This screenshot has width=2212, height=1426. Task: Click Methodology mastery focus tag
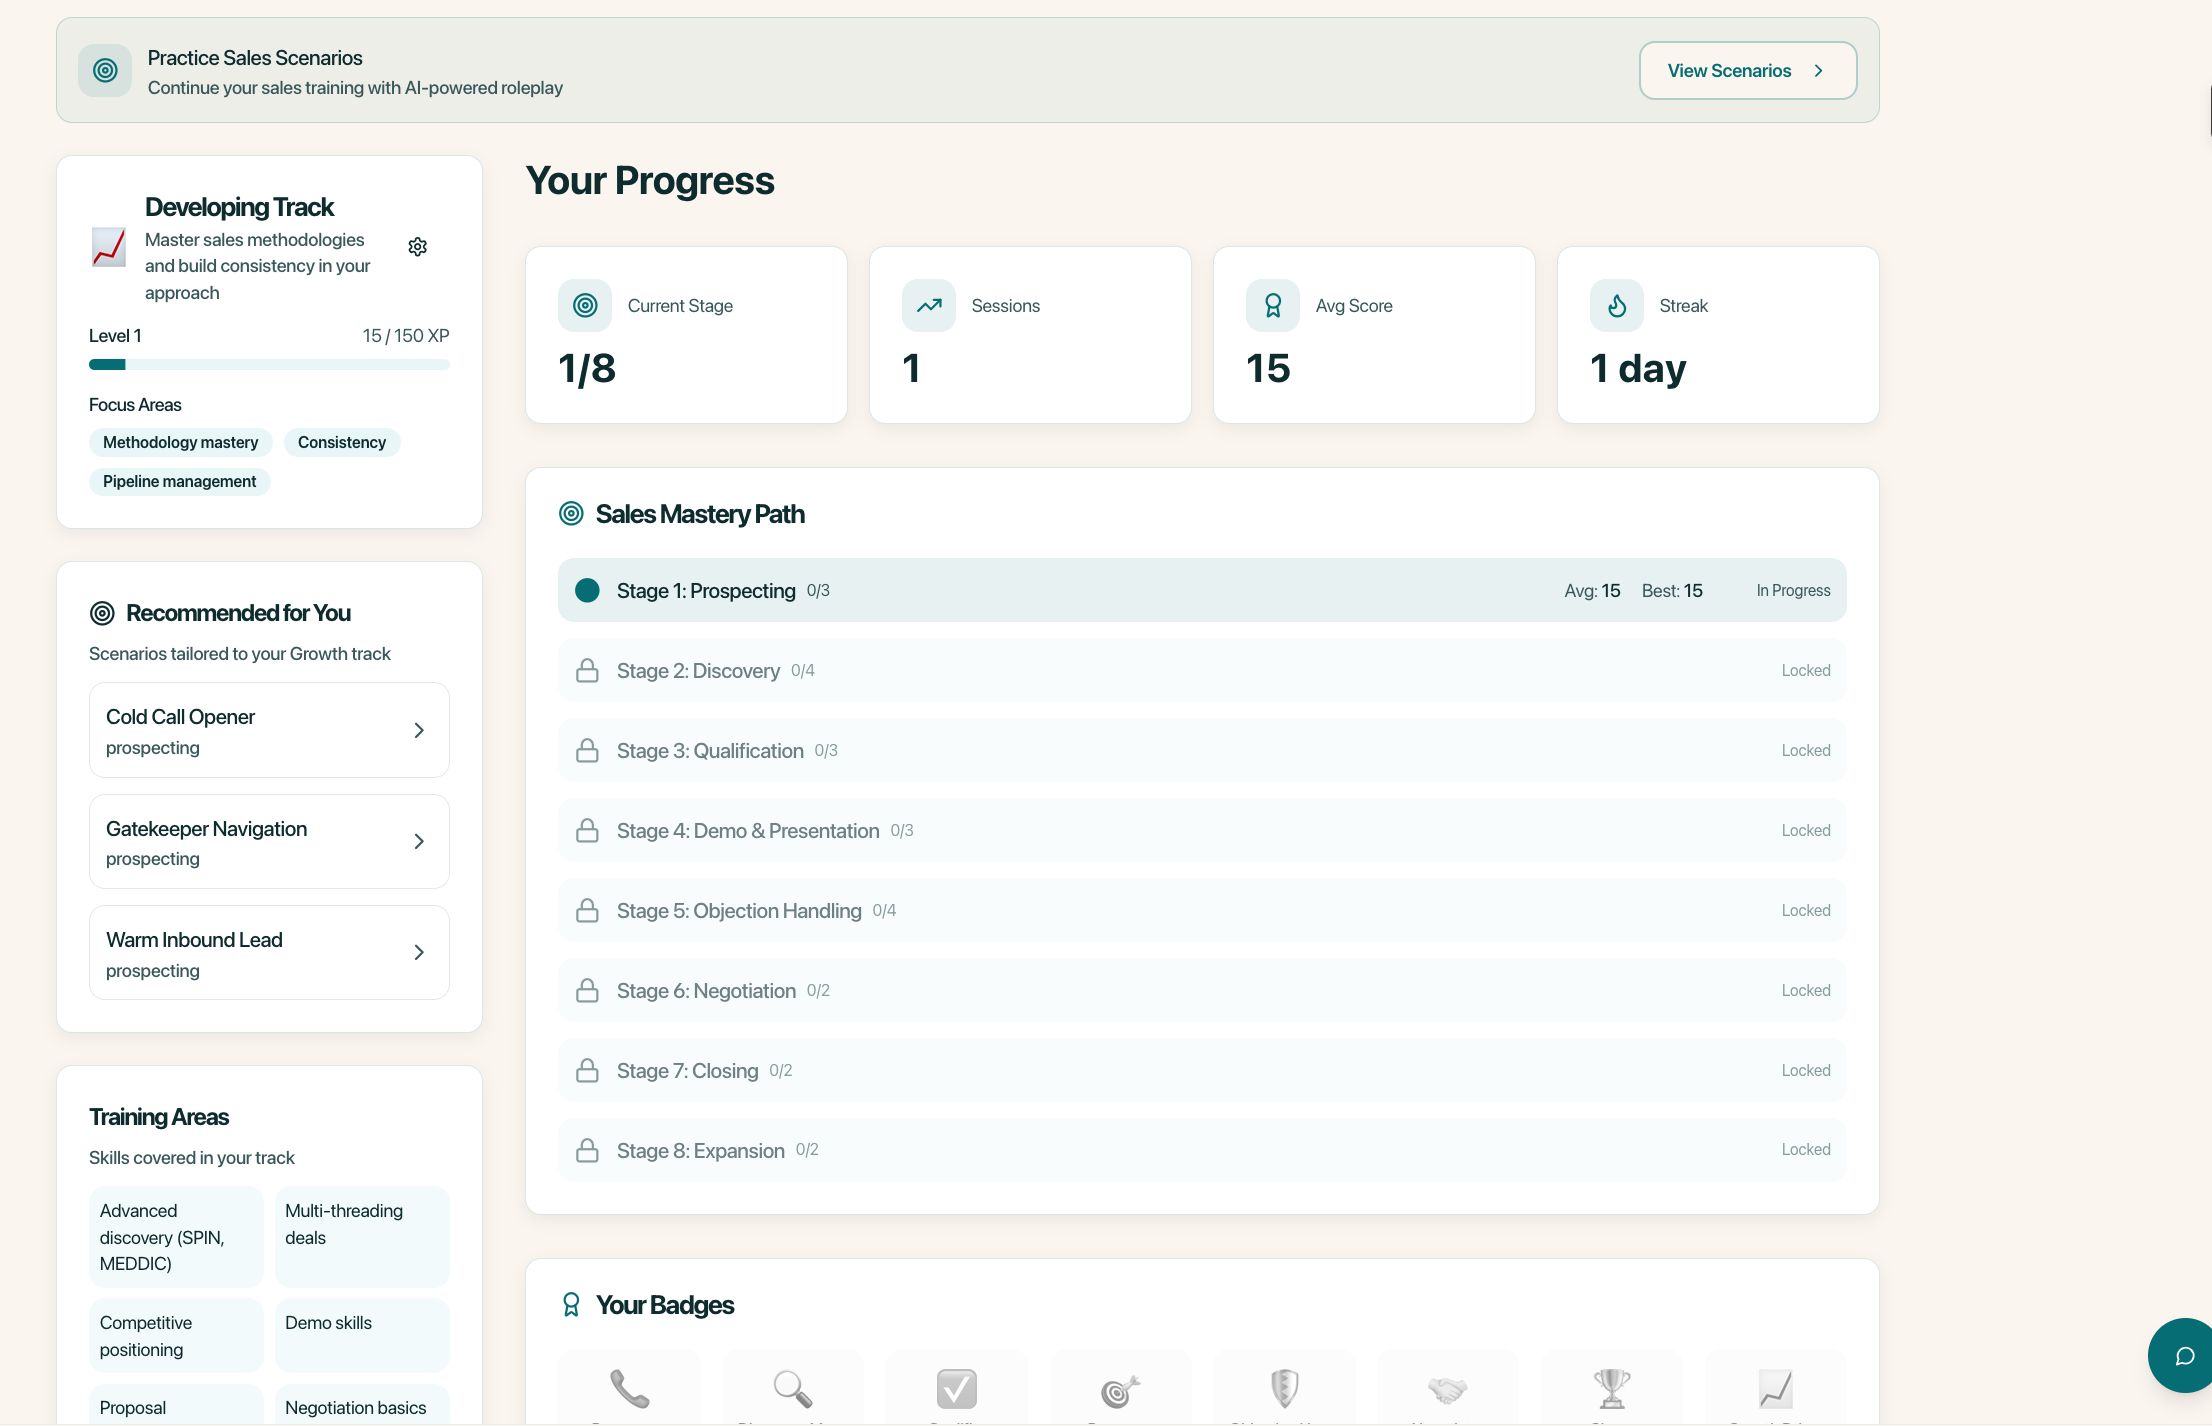(180, 443)
